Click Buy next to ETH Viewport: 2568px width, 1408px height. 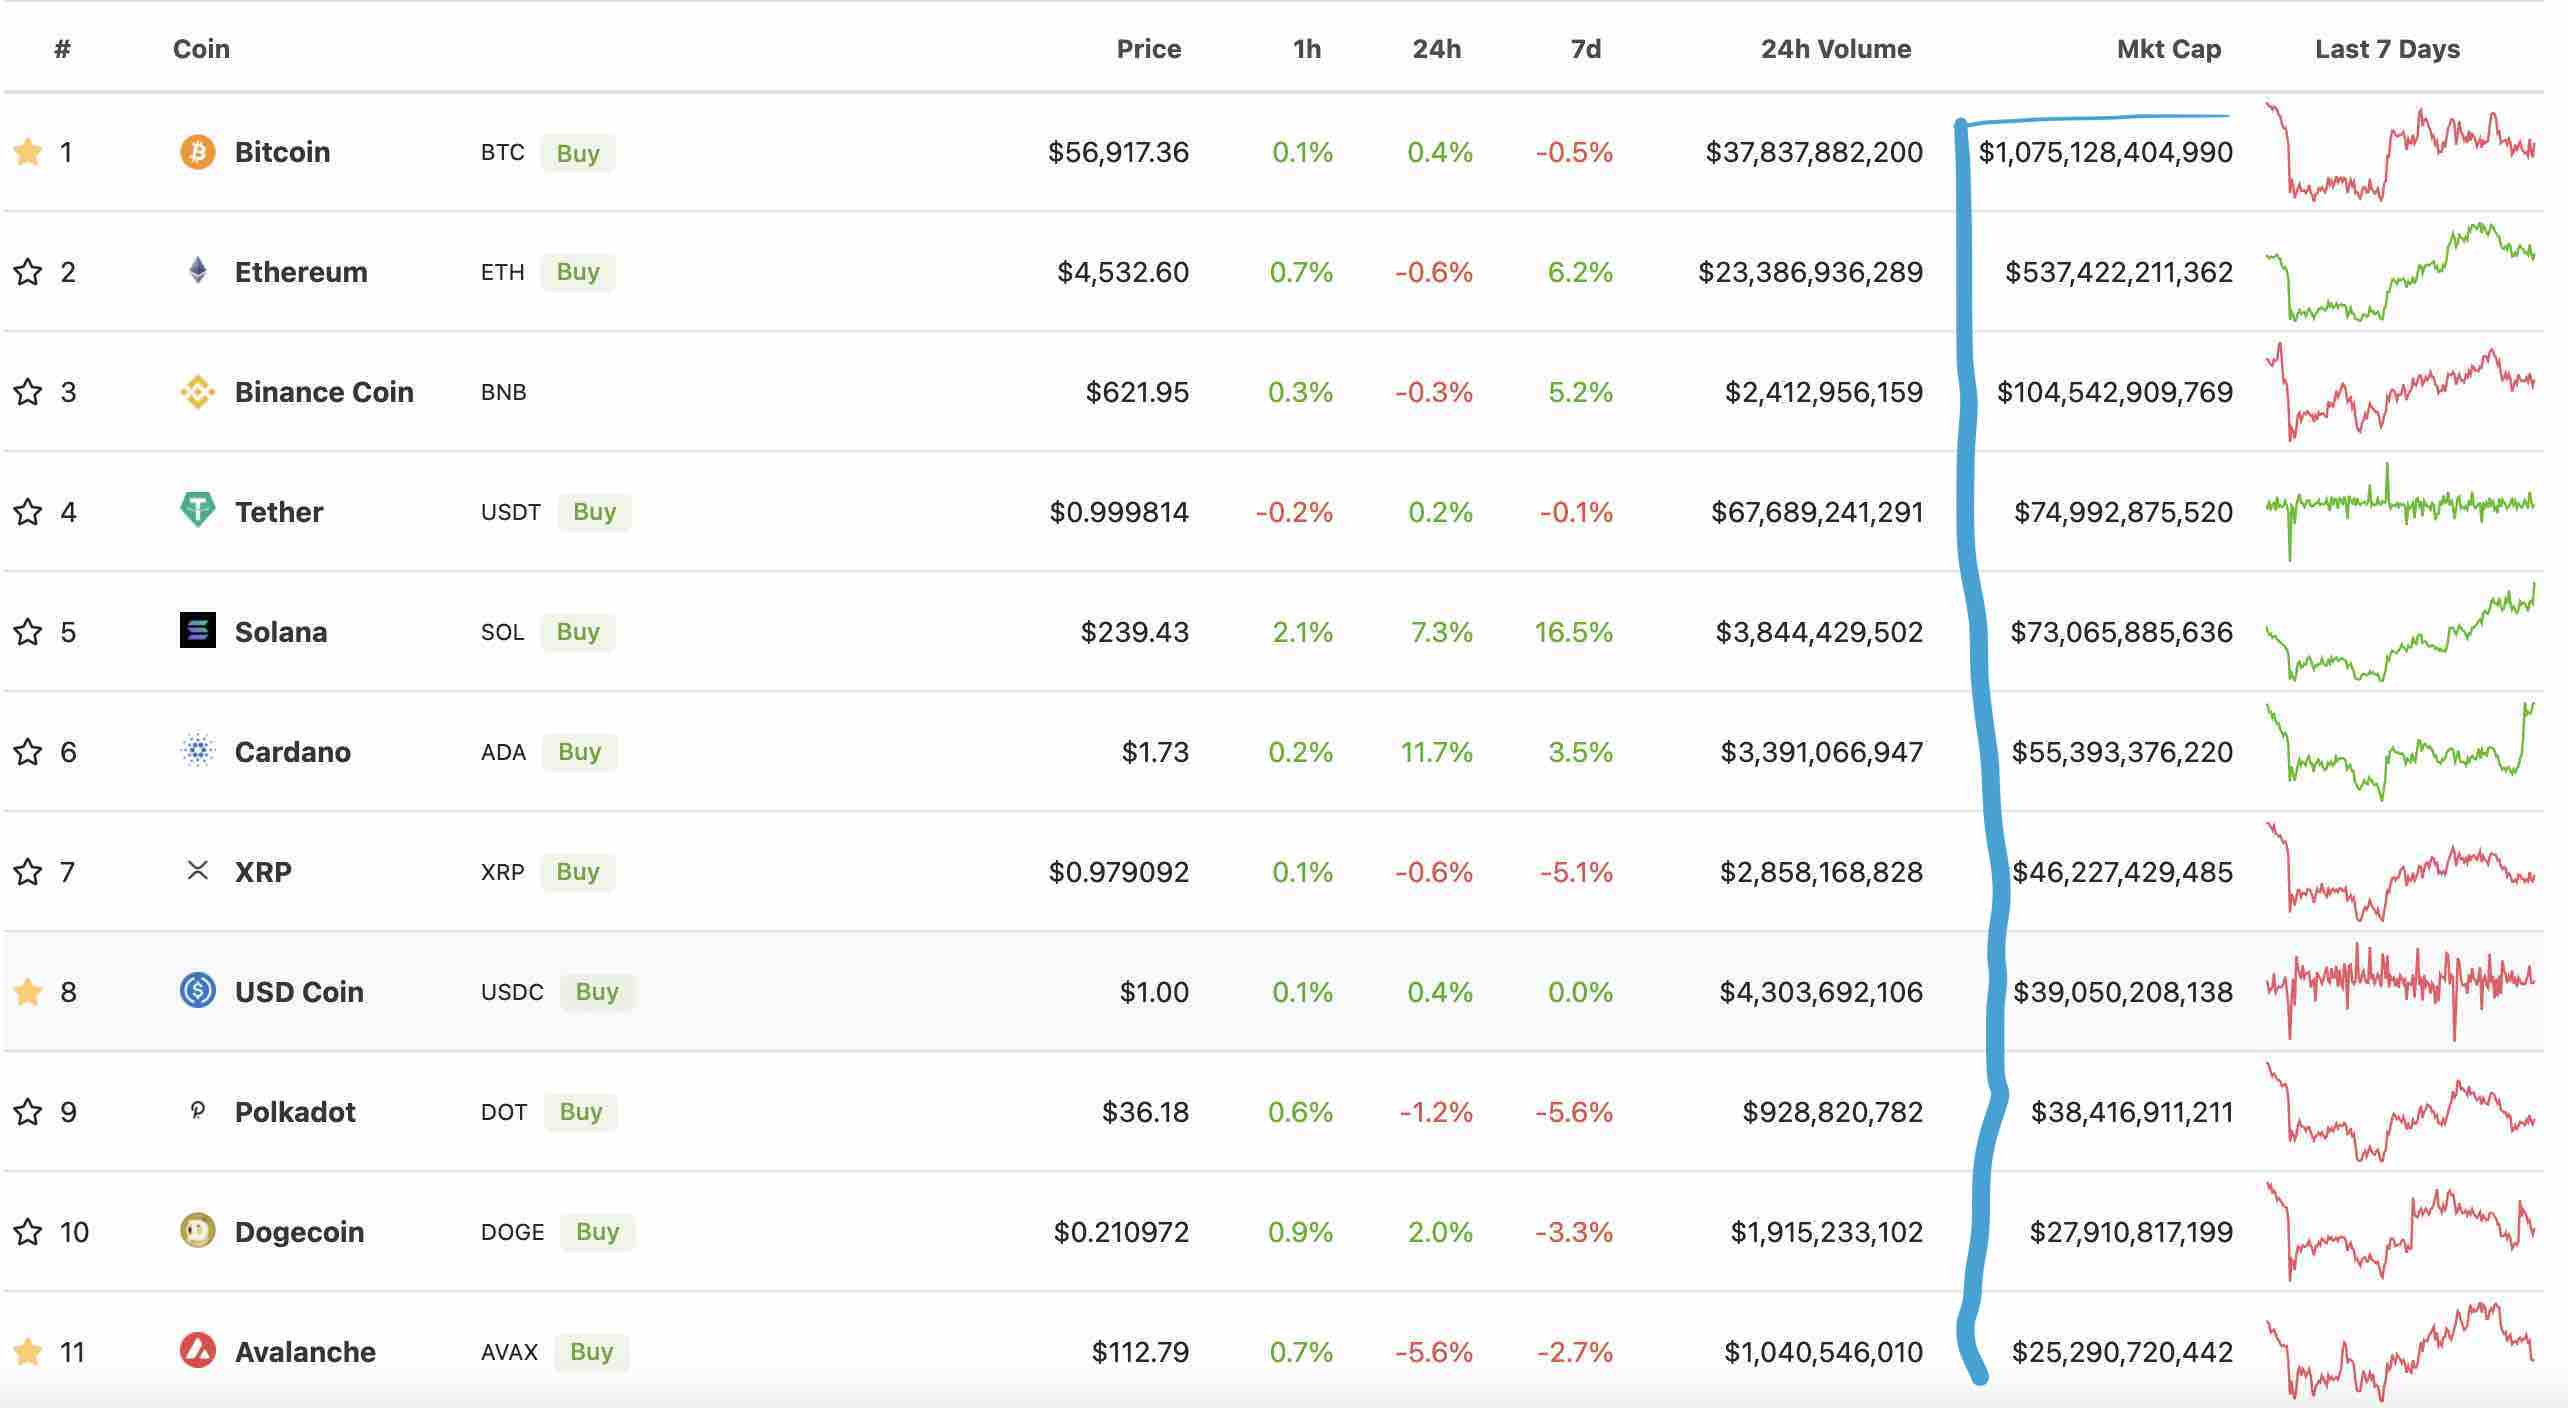pos(578,272)
